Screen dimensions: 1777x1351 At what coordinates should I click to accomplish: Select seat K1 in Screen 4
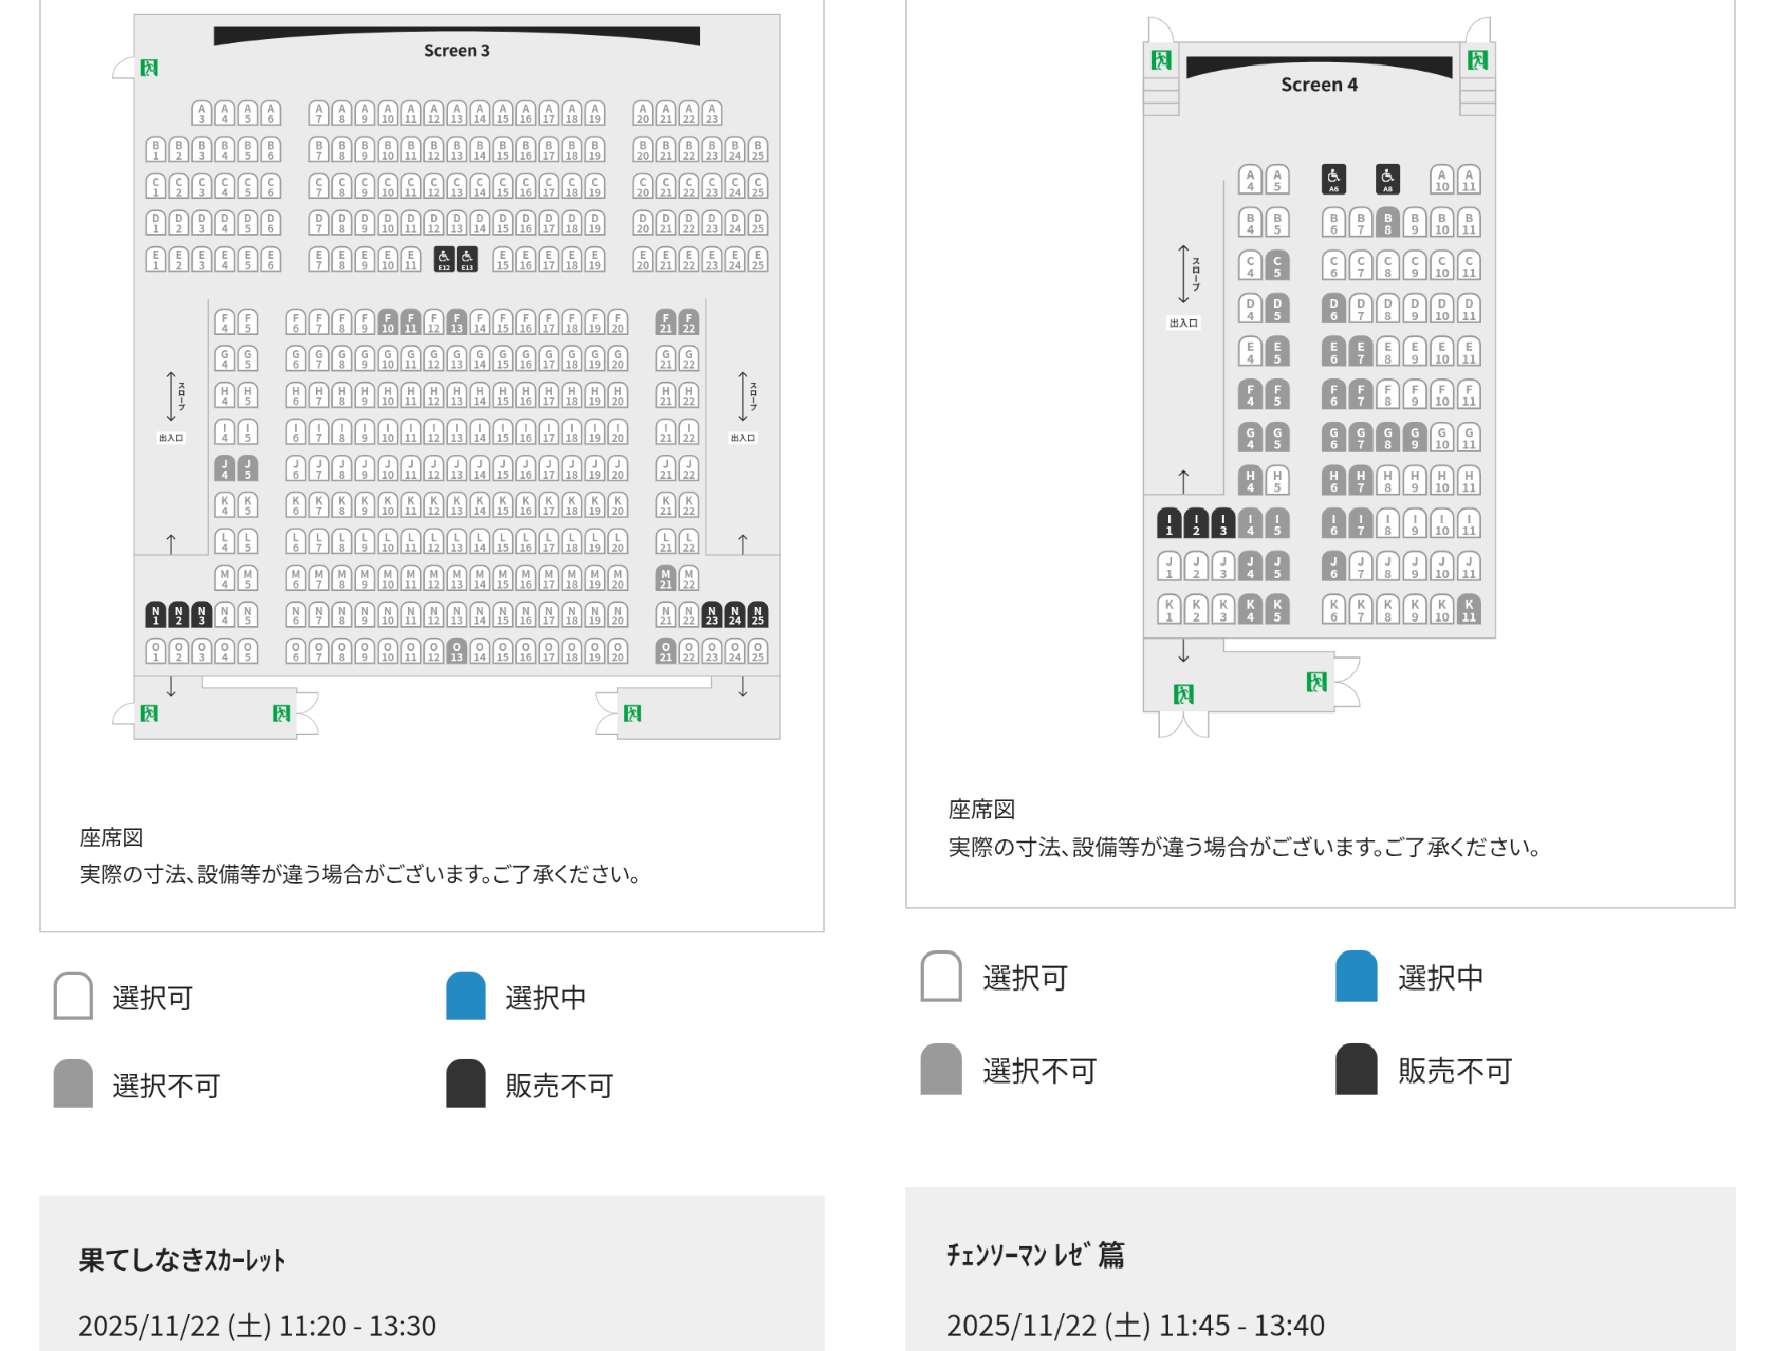pyautogui.click(x=1169, y=609)
